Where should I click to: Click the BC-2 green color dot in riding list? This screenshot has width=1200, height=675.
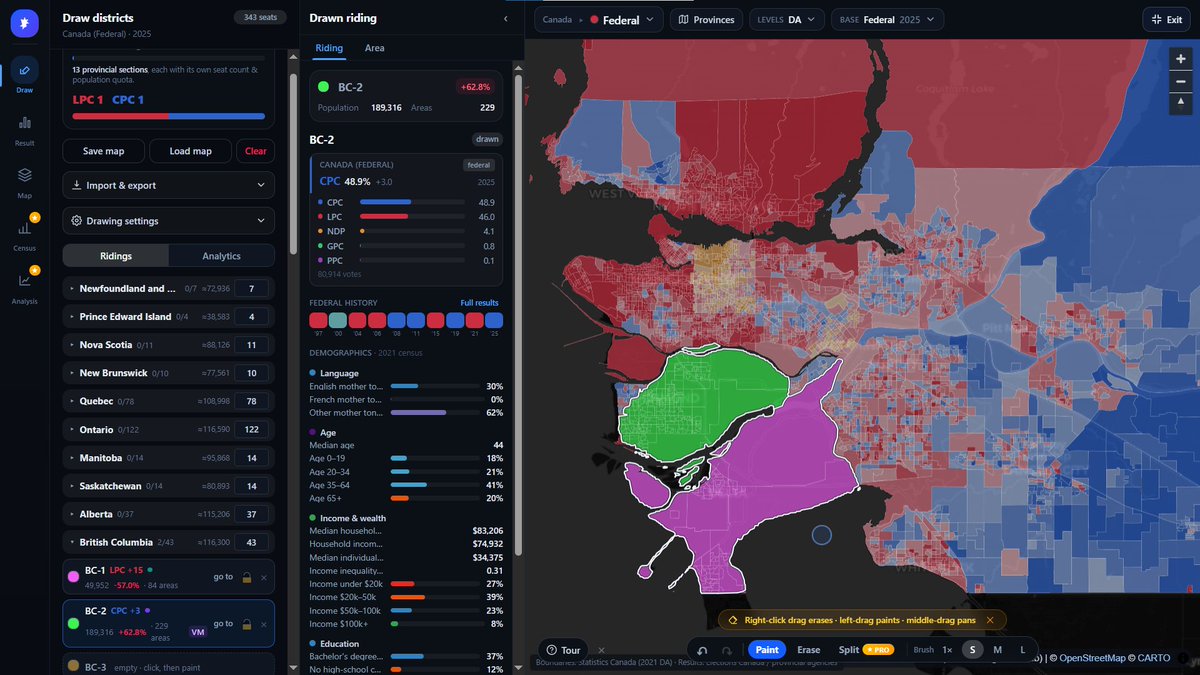[x=73, y=623]
